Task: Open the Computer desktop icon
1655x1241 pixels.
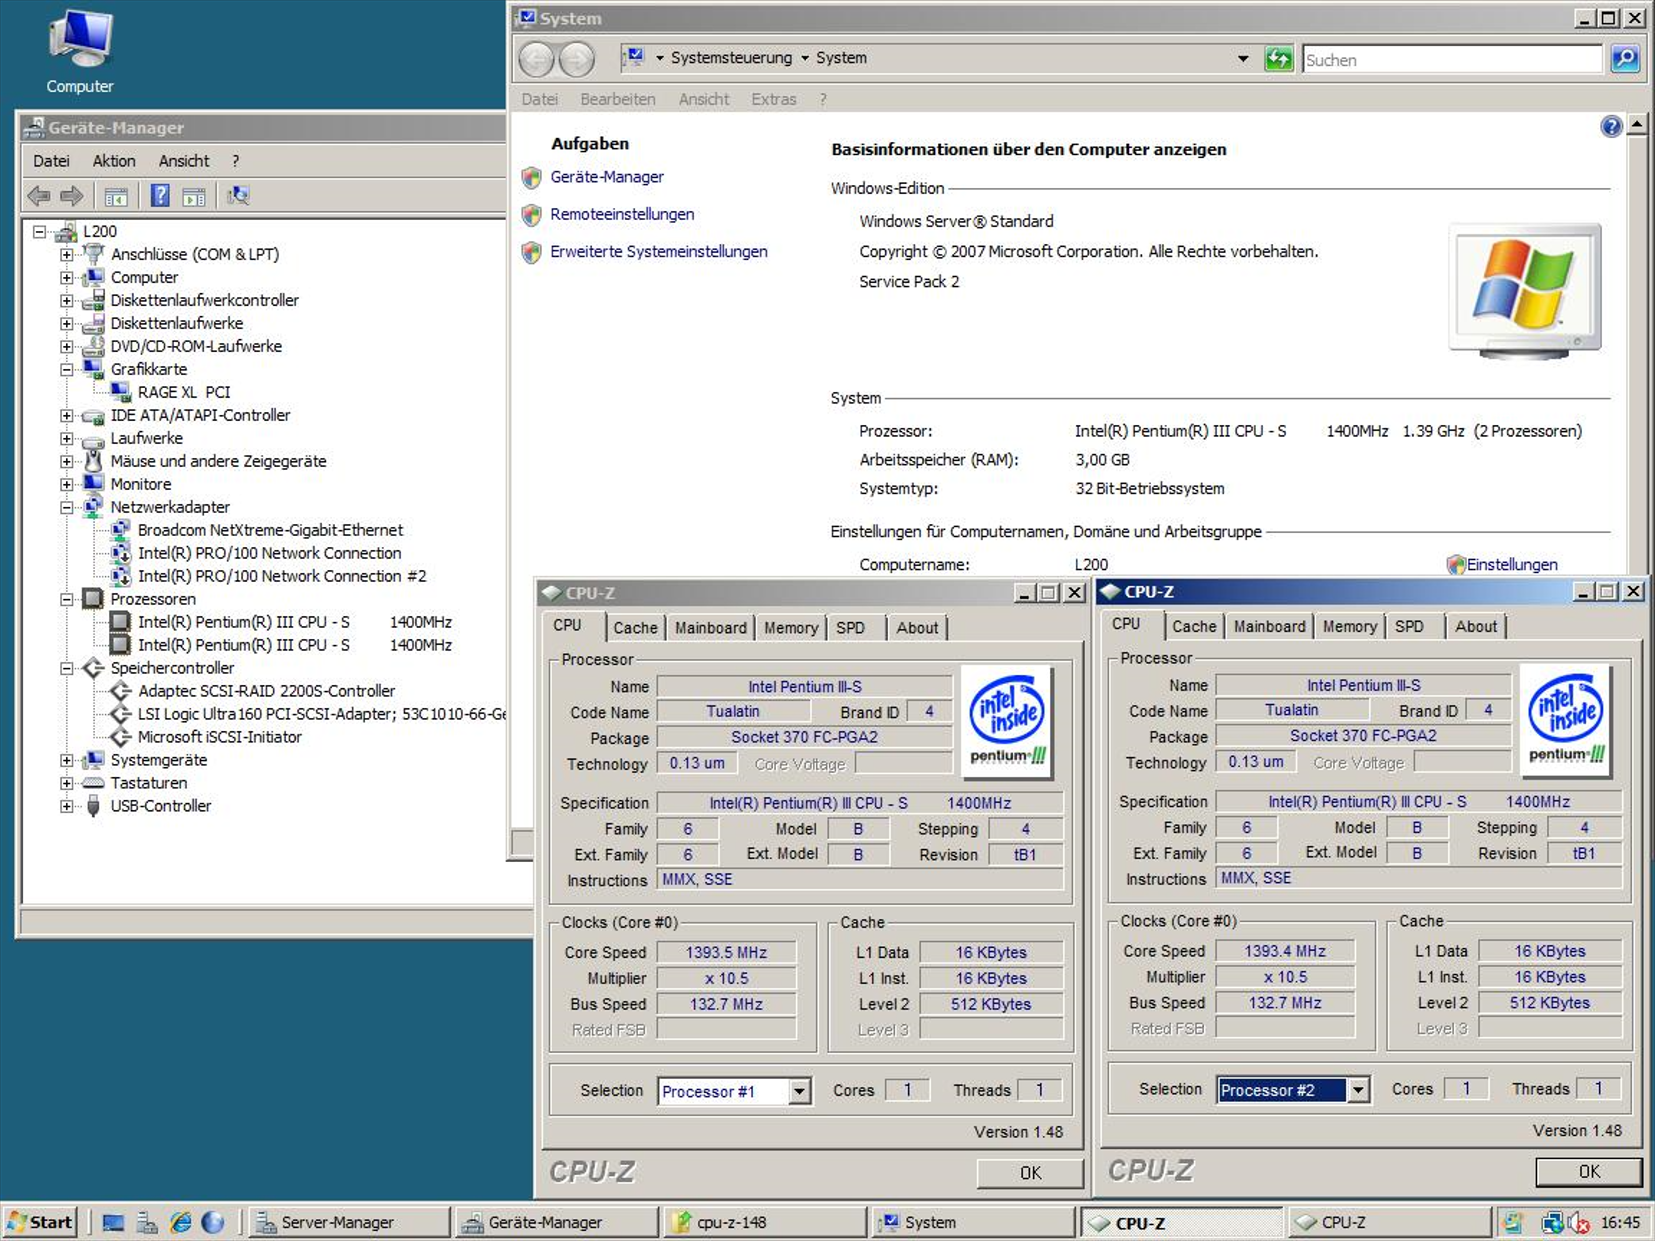Action: (80, 52)
